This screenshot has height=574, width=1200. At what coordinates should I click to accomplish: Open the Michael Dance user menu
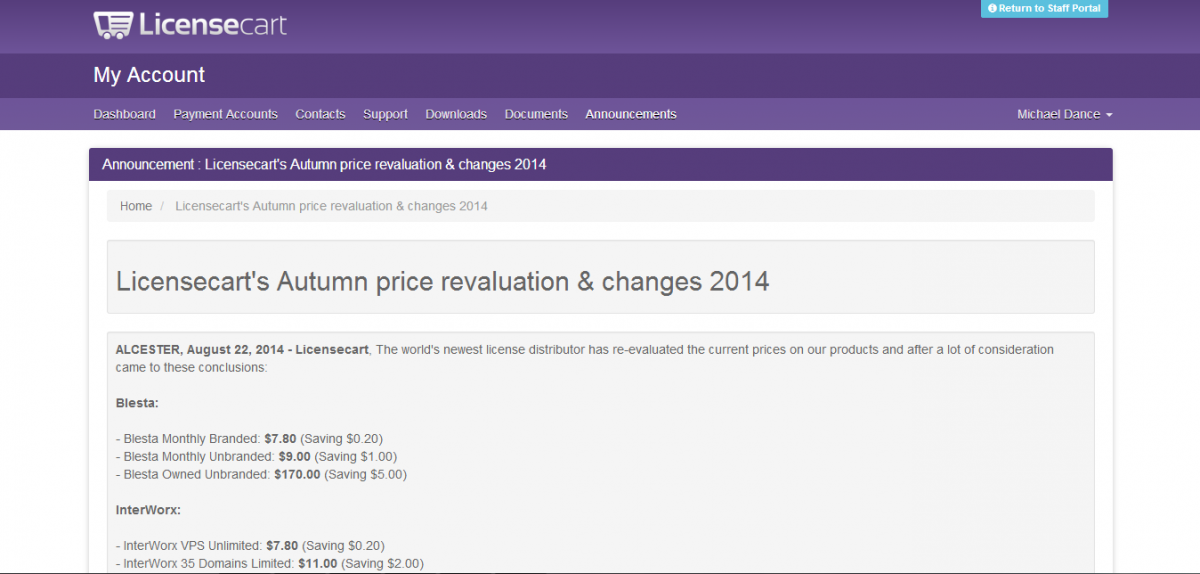click(1065, 114)
